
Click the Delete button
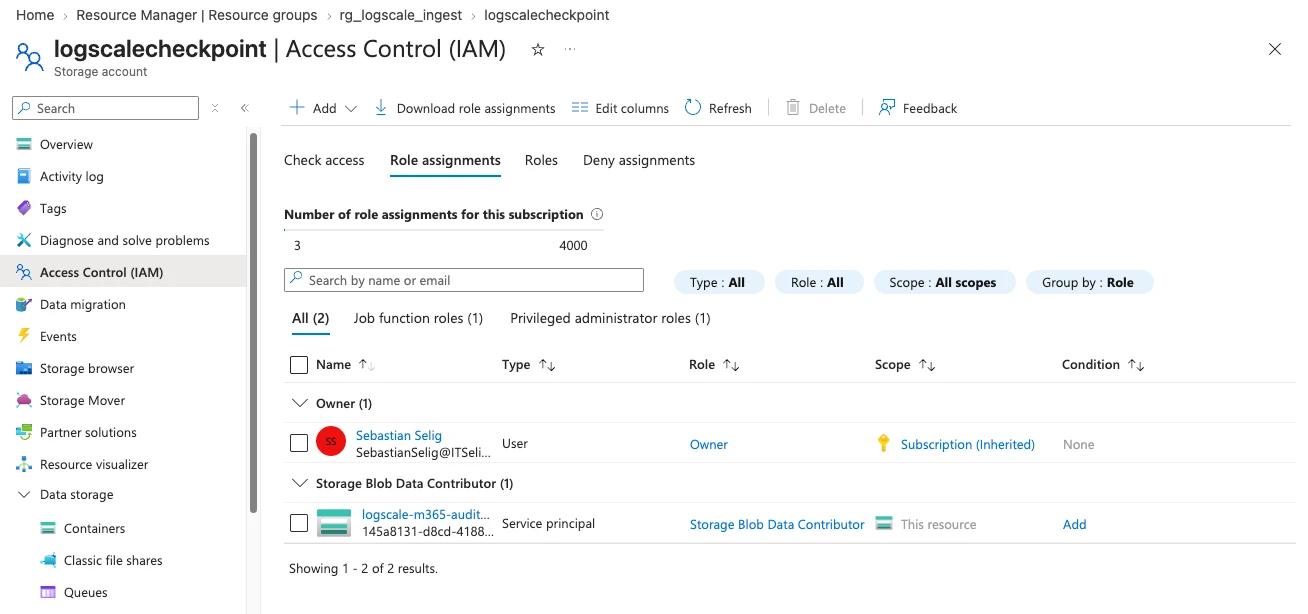click(815, 108)
